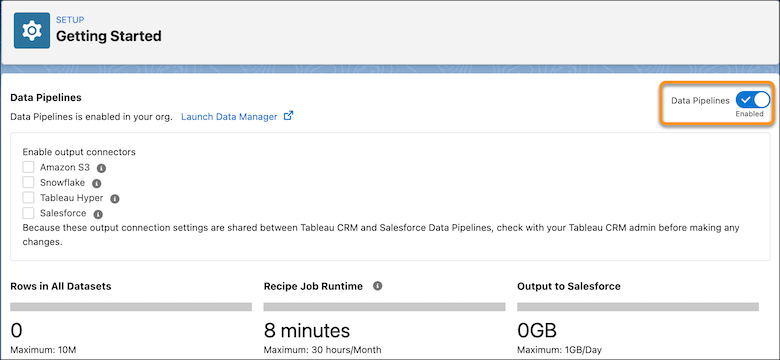
Task: Click the SETUP breadcrumb label
Action: click(x=70, y=20)
